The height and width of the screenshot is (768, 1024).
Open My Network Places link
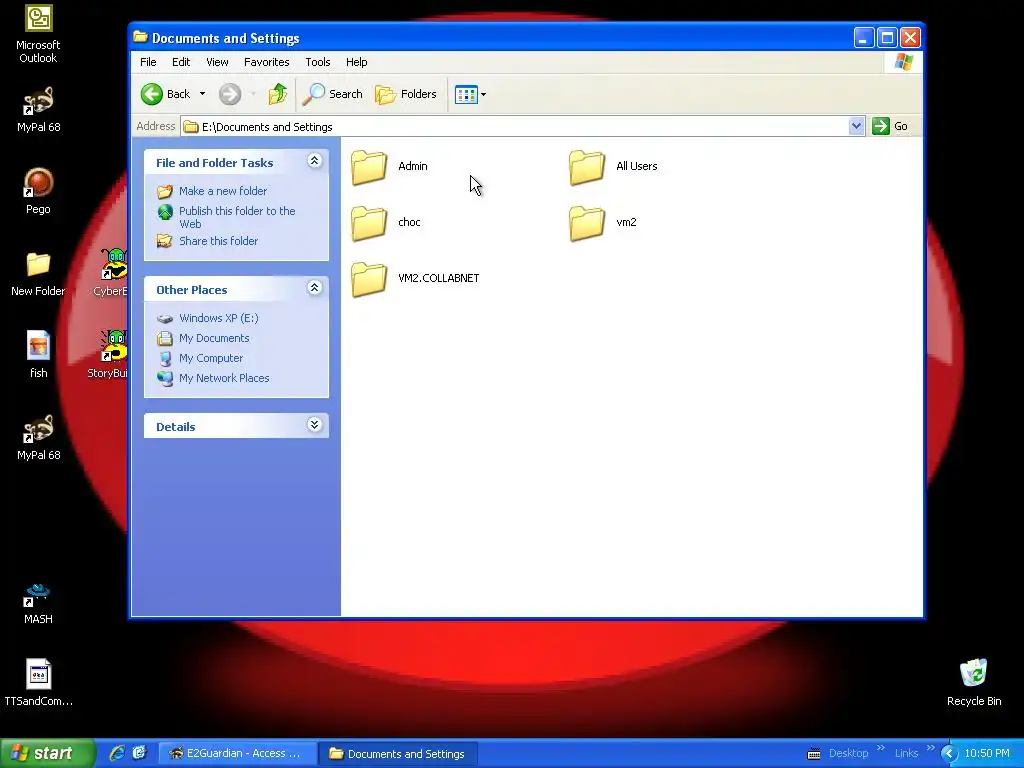coord(224,378)
